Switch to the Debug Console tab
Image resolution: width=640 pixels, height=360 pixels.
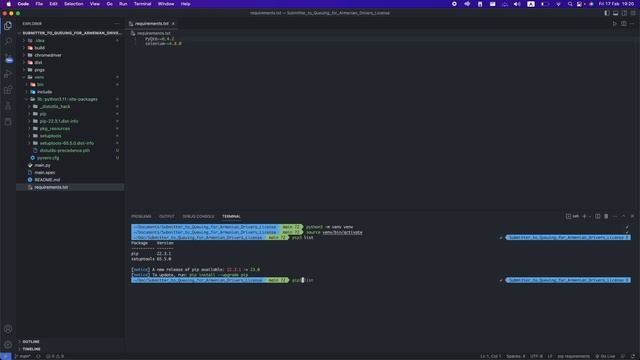[x=198, y=216]
